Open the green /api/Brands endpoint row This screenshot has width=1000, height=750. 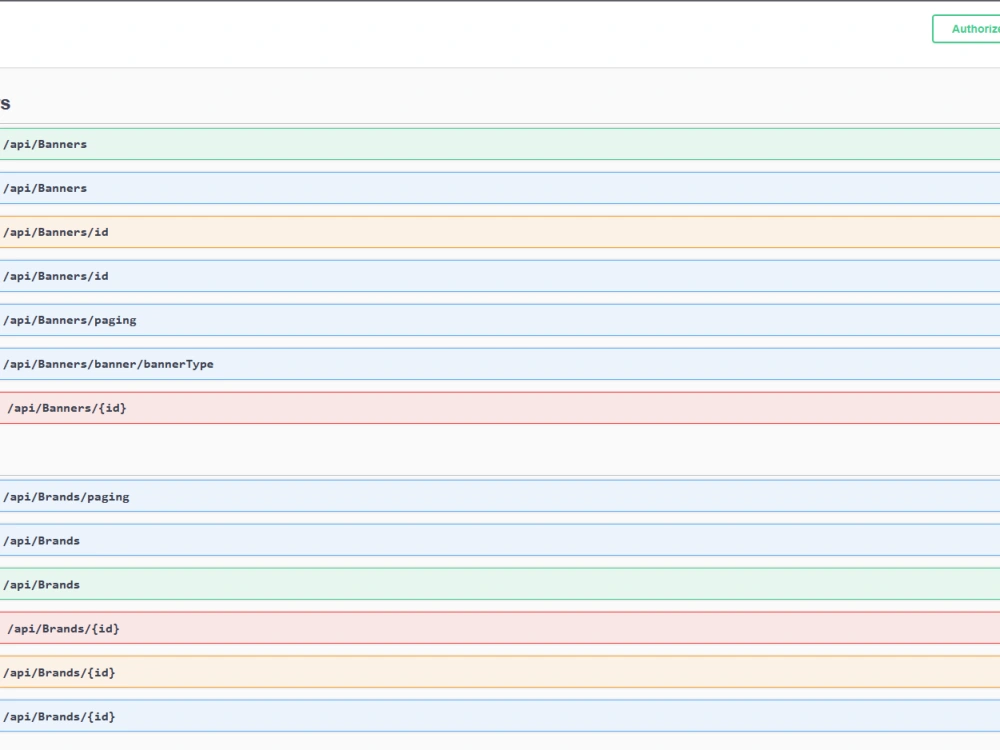500,585
